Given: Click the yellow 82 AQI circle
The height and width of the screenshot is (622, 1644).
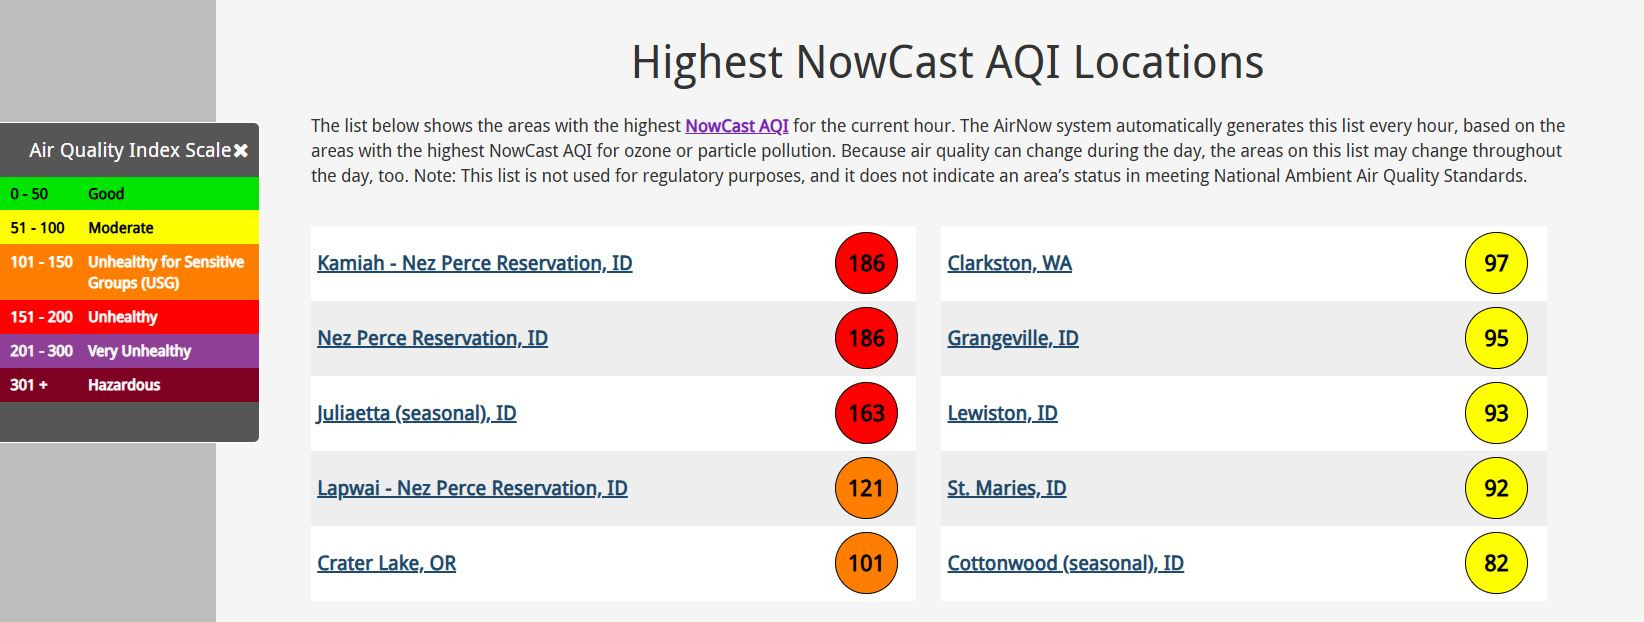Looking at the screenshot, I should pos(1496,563).
